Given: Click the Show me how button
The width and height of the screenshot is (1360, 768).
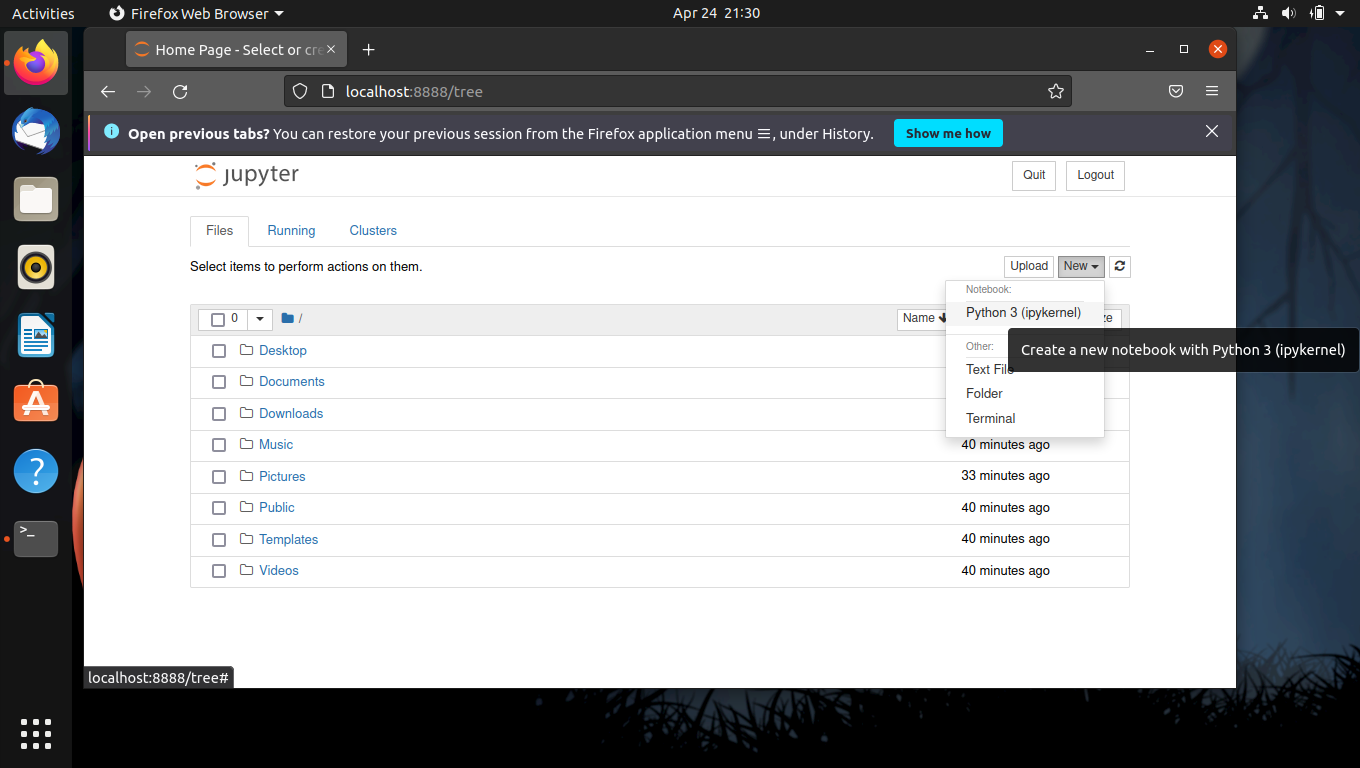Looking at the screenshot, I should tap(948, 133).
